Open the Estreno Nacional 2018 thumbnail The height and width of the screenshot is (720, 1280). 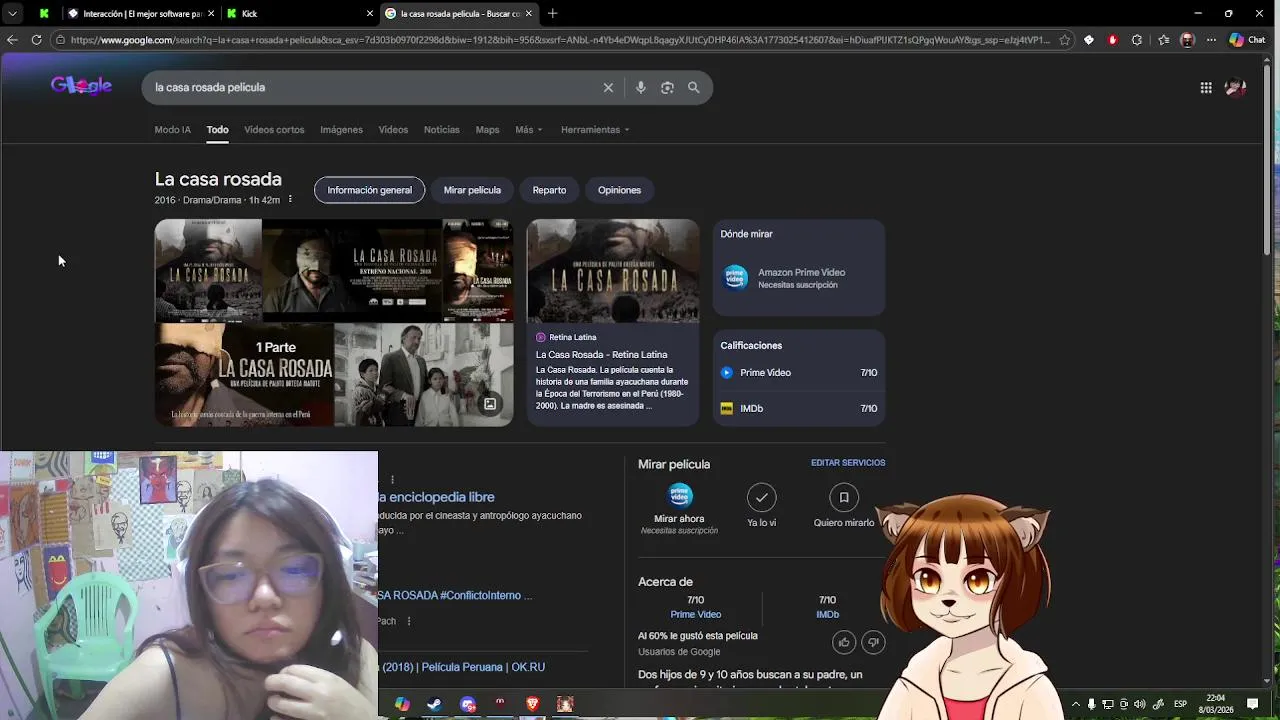[351, 270]
